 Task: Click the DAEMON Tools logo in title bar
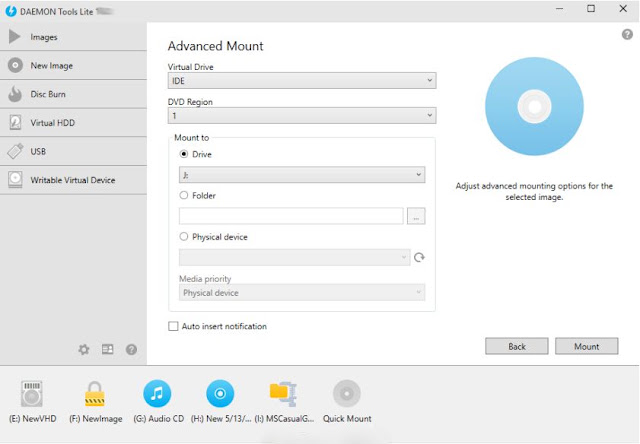point(11,11)
